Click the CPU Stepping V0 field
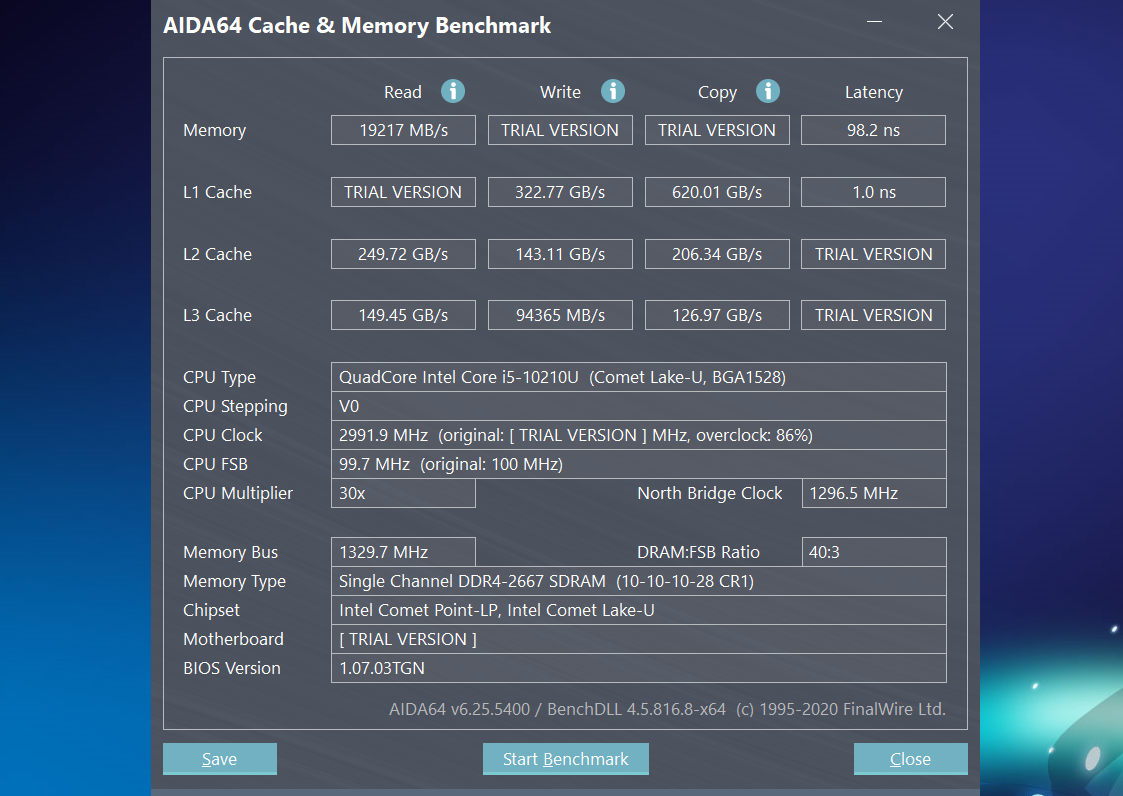Image resolution: width=1123 pixels, height=796 pixels. [638, 406]
